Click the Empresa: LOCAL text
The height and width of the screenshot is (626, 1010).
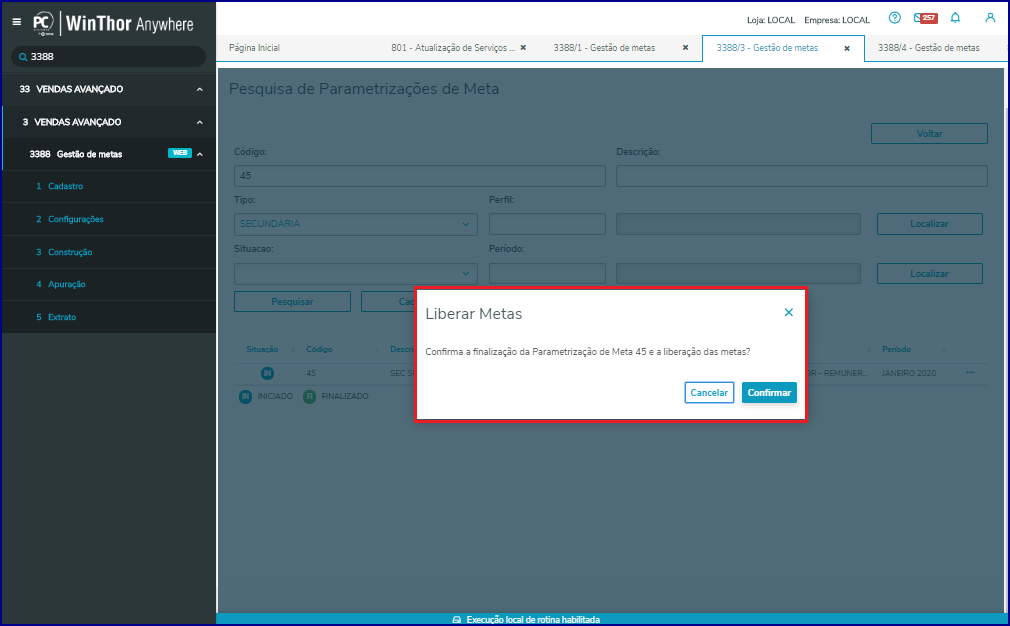(837, 20)
